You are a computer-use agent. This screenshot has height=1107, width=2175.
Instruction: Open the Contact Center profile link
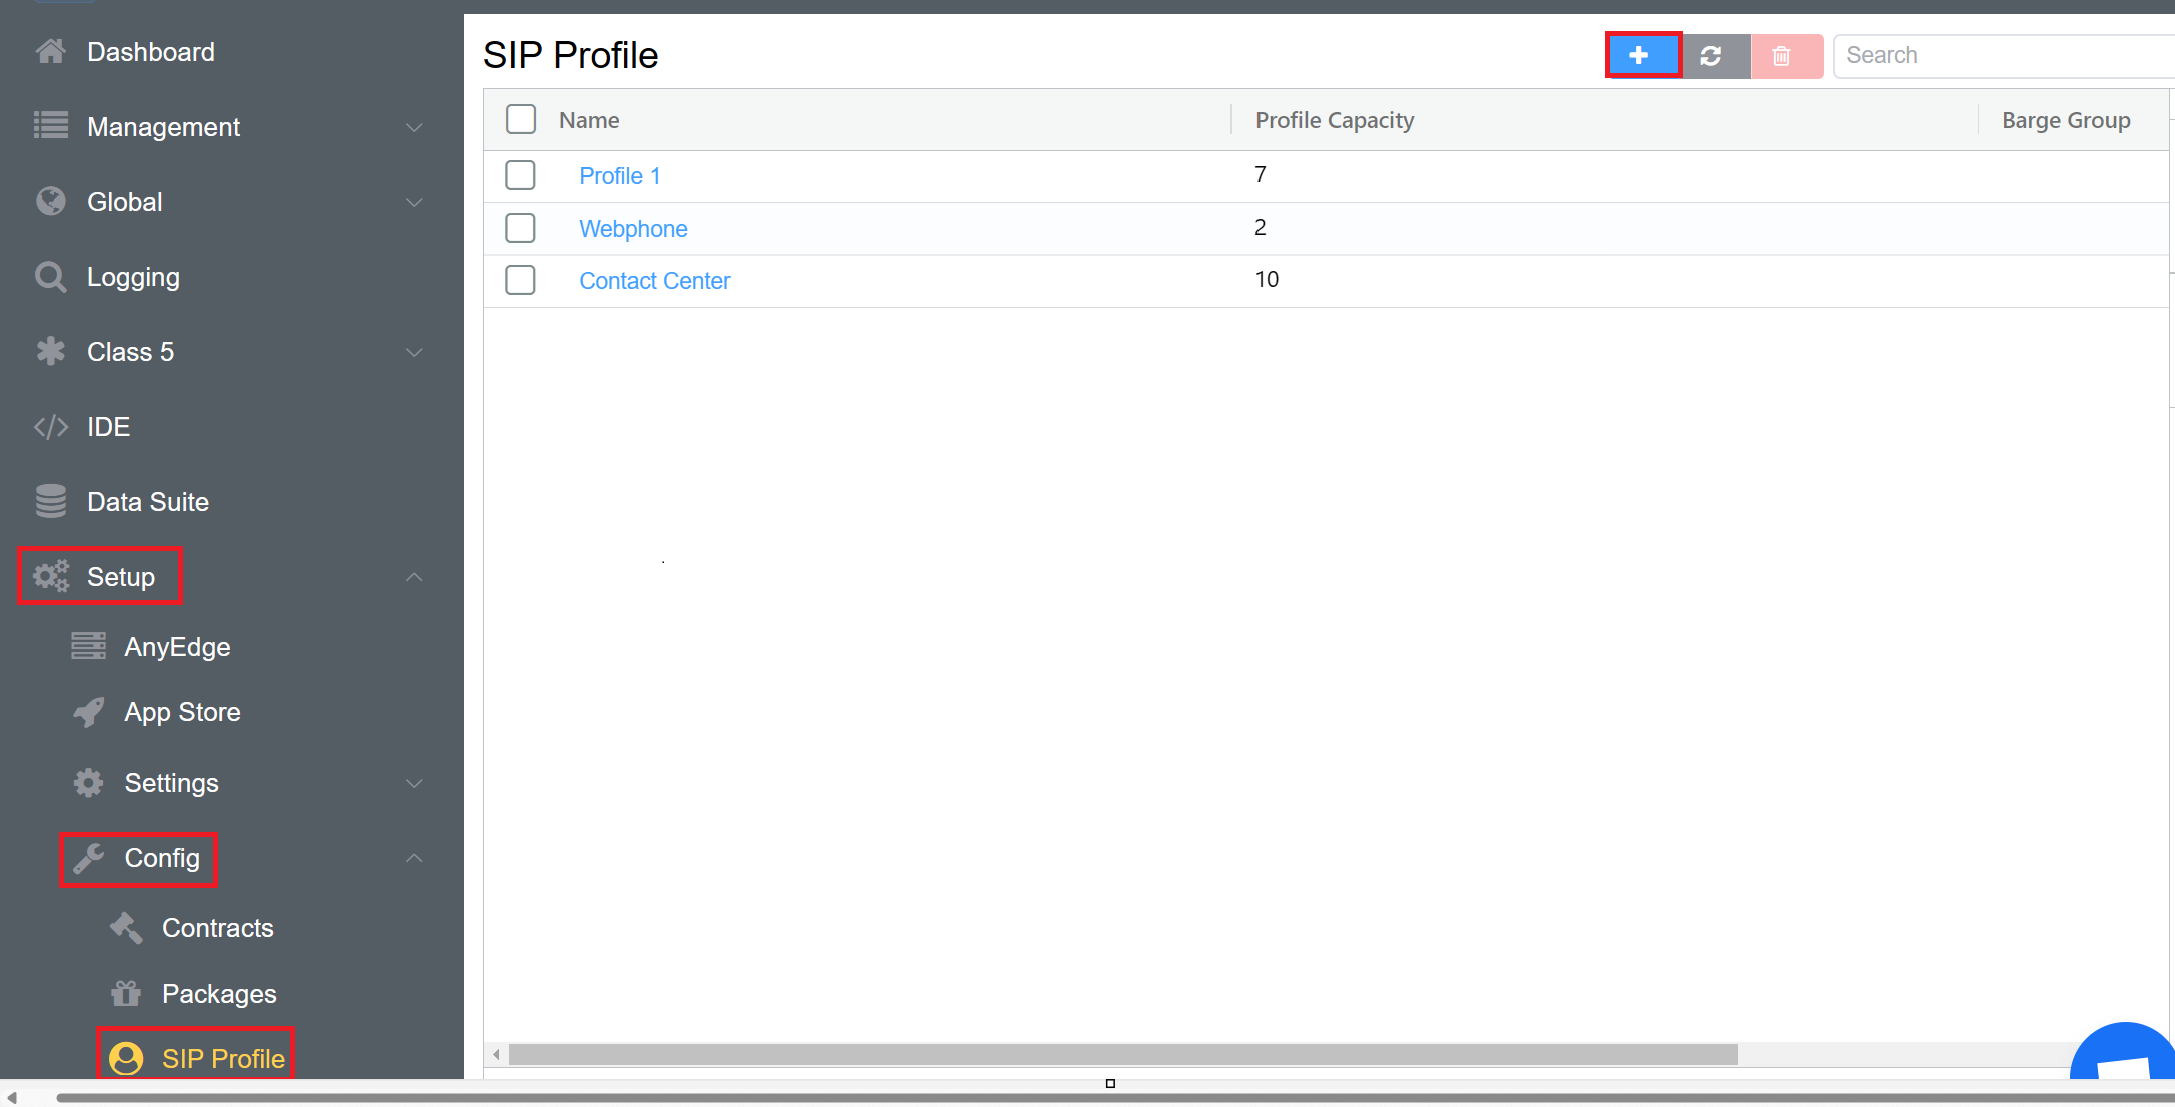pyautogui.click(x=654, y=281)
